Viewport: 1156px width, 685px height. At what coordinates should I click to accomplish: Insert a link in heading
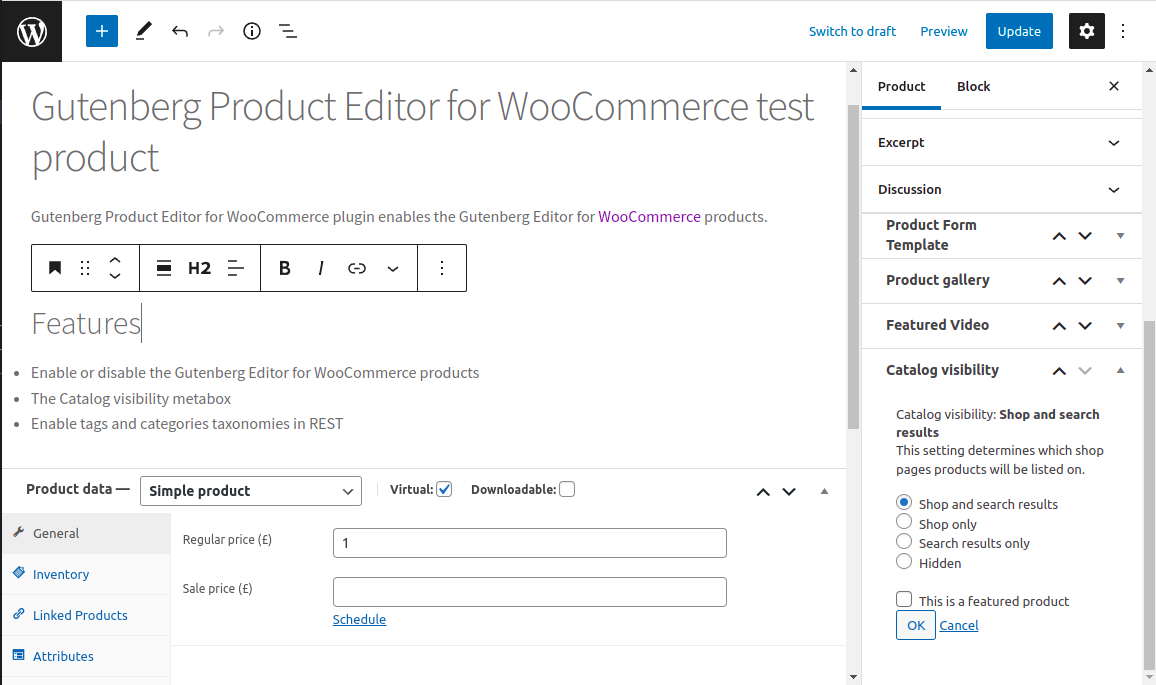[x=357, y=268]
